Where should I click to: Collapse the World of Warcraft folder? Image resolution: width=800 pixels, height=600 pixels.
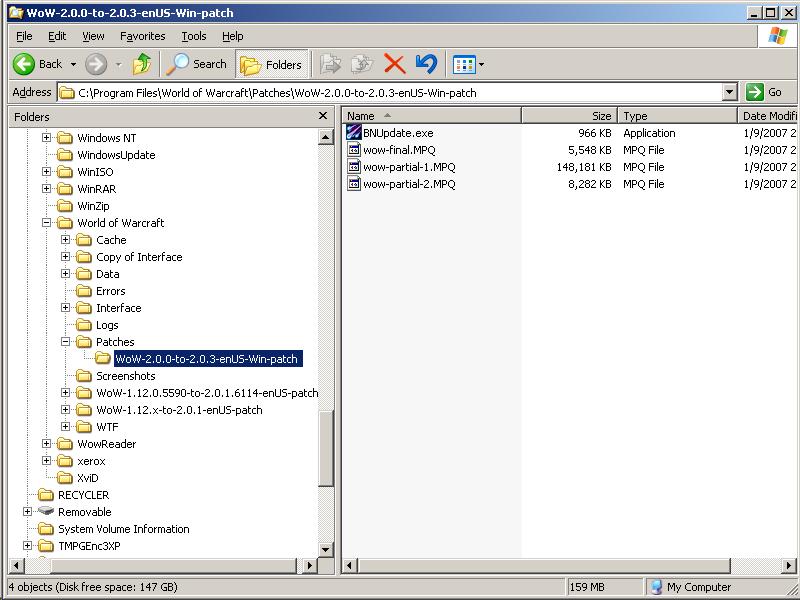(x=46, y=222)
